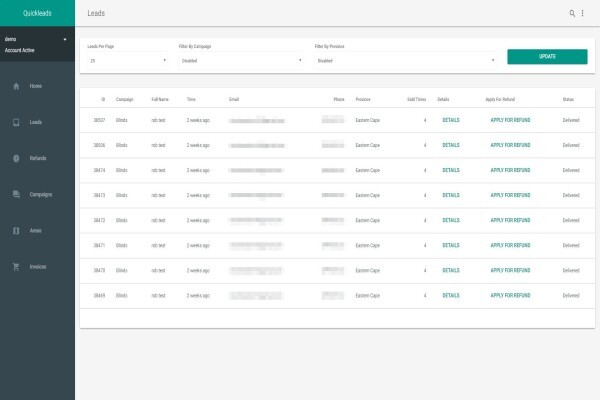The image size is (600, 400).
Task: Open the Filter By Province dropdown
Action: [x=405, y=60]
